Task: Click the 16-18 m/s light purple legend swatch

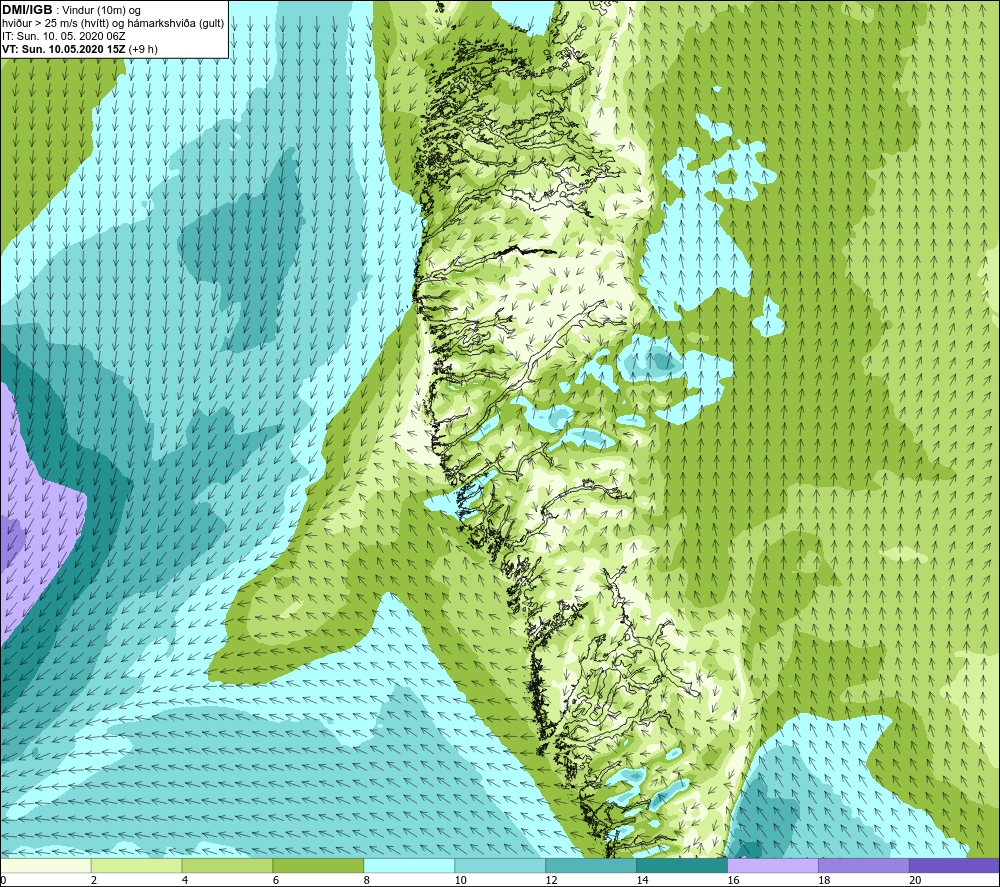Action: 773,865
